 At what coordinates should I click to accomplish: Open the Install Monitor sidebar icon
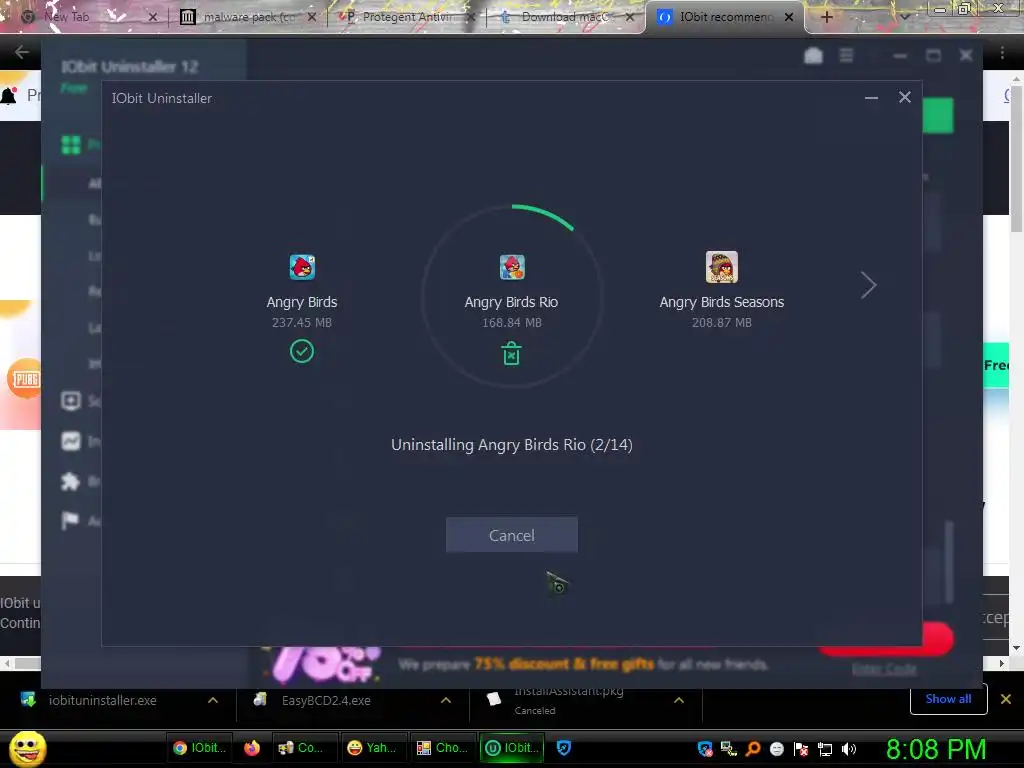click(x=71, y=441)
